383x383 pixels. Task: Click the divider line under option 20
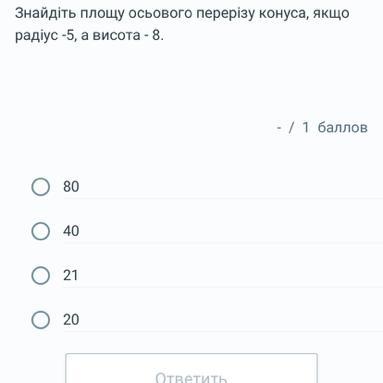point(223,331)
